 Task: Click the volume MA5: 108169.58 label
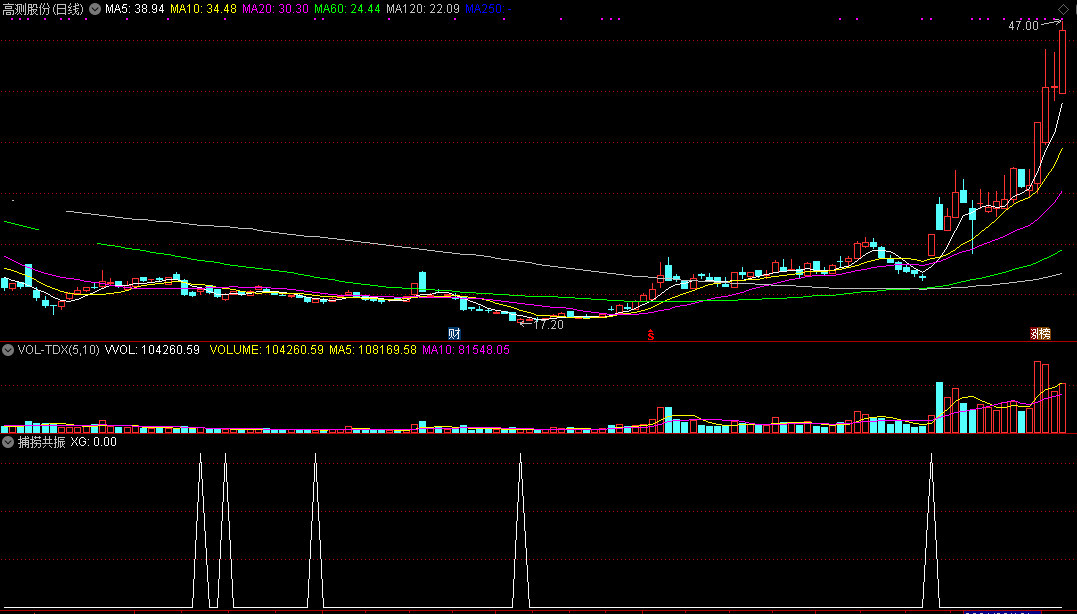(x=373, y=350)
